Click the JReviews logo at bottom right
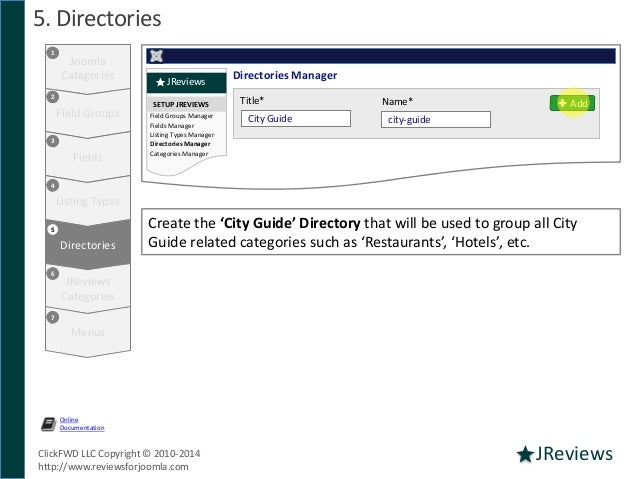The image size is (638, 479). point(565,453)
